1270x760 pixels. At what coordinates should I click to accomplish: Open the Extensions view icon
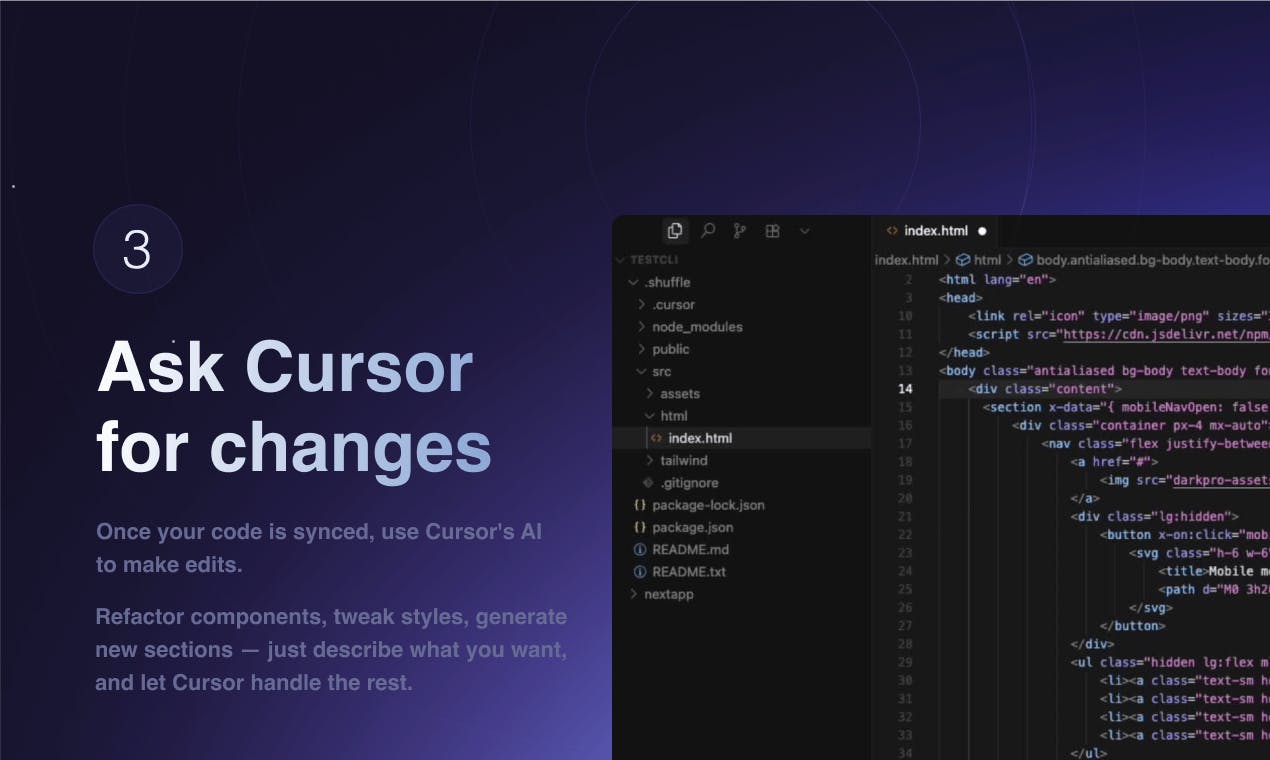[x=772, y=231]
